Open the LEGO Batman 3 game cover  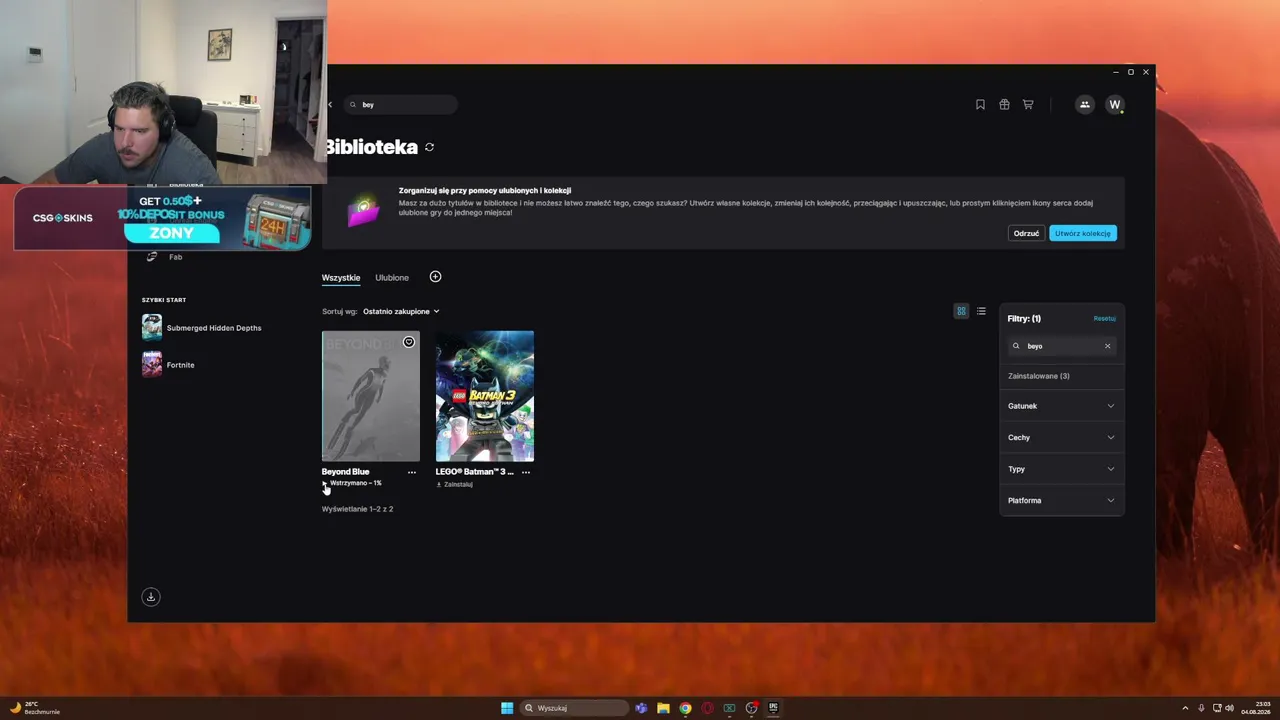point(485,396)
